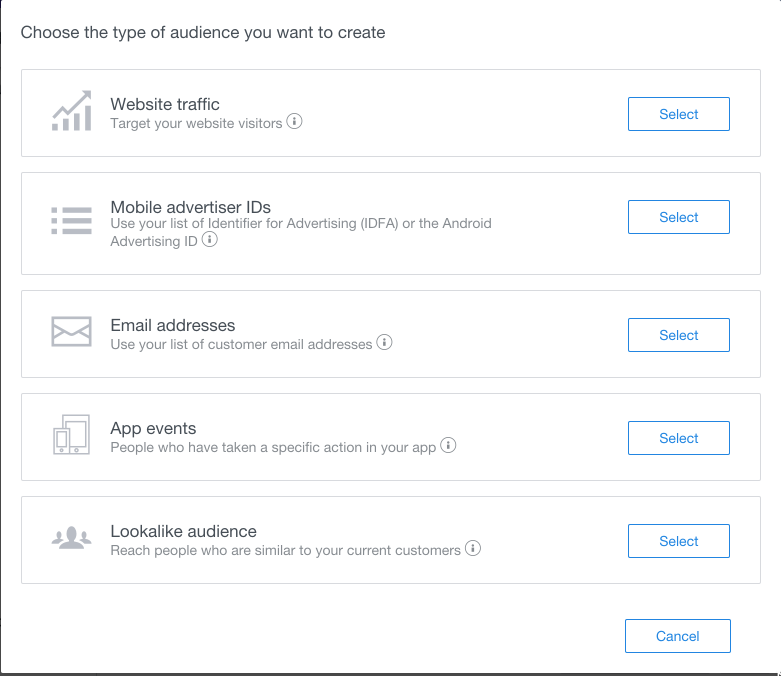Image resolution: width=781 pixels, height=676 pixels.
Task: Click the Mobile advertiser IDs heading
Action: click(x=191, y=207)
